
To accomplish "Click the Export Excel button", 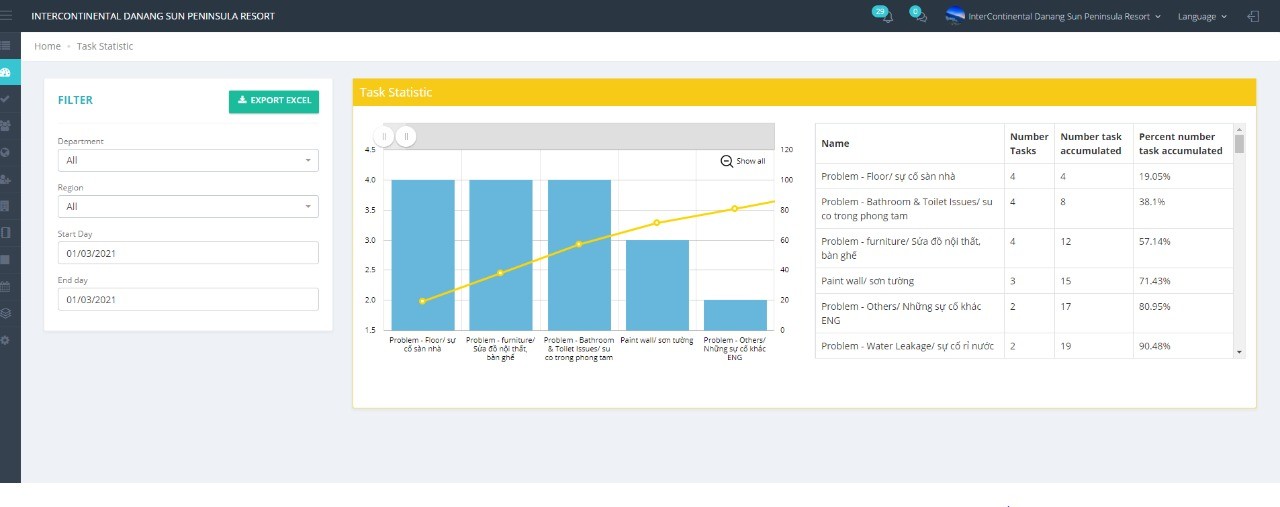I will (x=274, y=101).
